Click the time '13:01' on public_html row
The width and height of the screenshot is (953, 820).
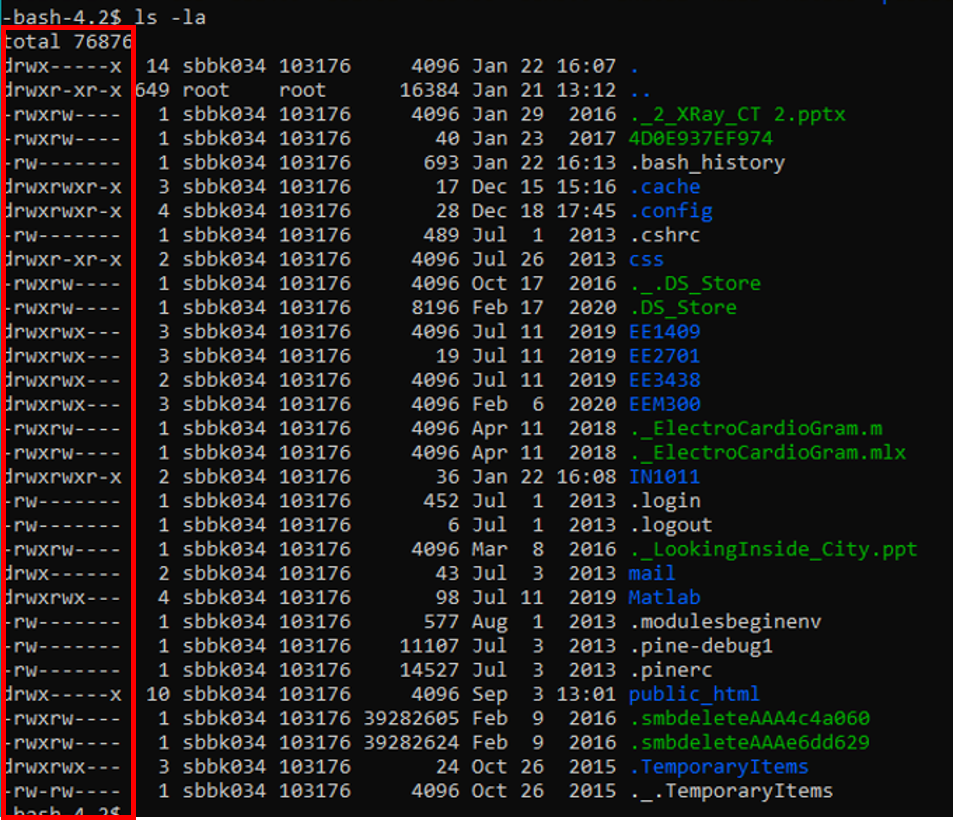(x=586, y=694)
